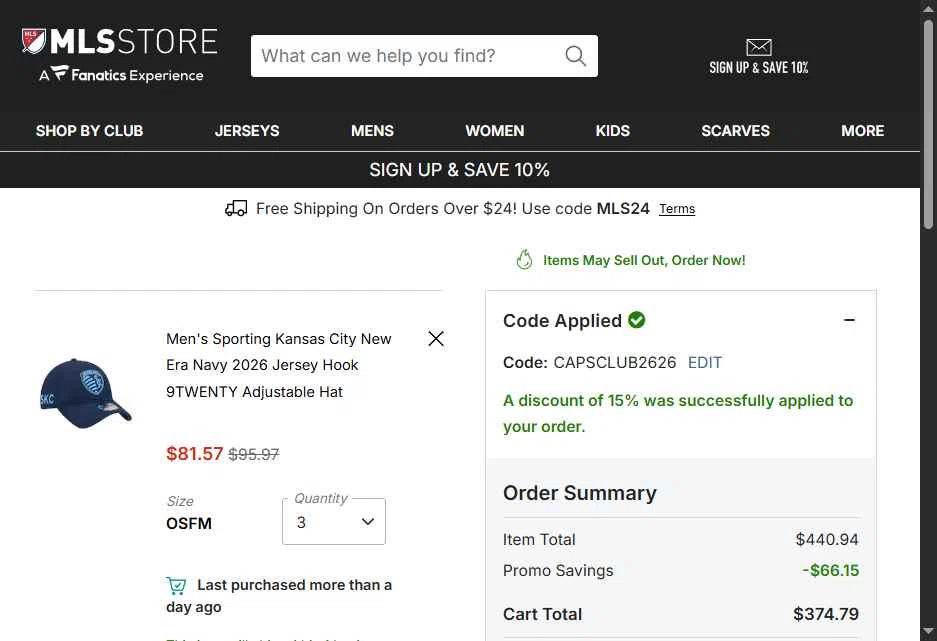The width and height of the screenshot is (937, 641).
Task: Click the navy hat product thumbnail
Action: [x=85, y=394]
